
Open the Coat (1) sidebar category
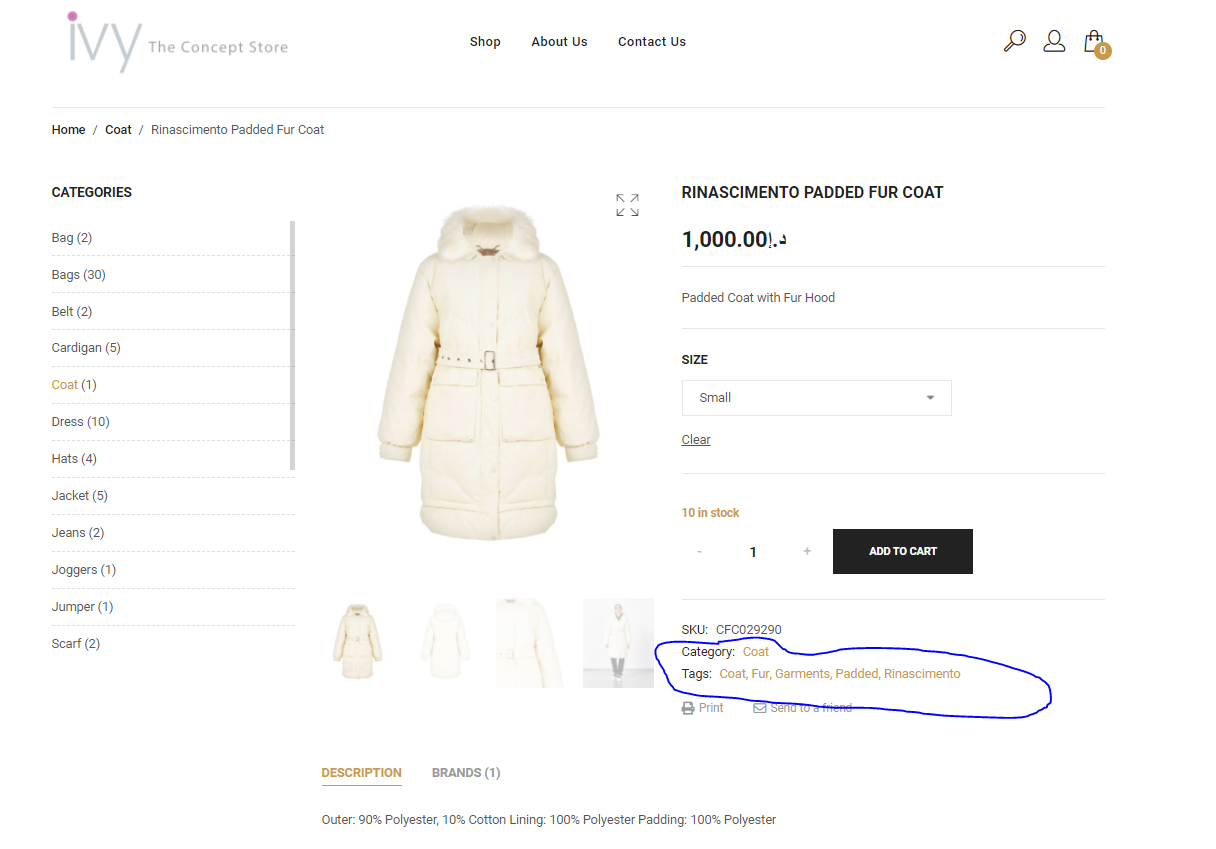74,385
